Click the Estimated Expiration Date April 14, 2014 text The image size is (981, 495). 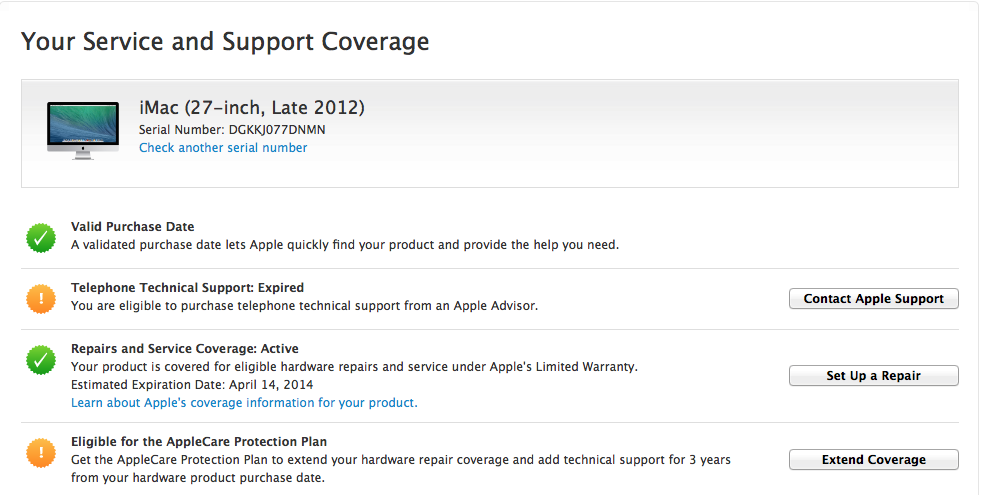[192, 385]
